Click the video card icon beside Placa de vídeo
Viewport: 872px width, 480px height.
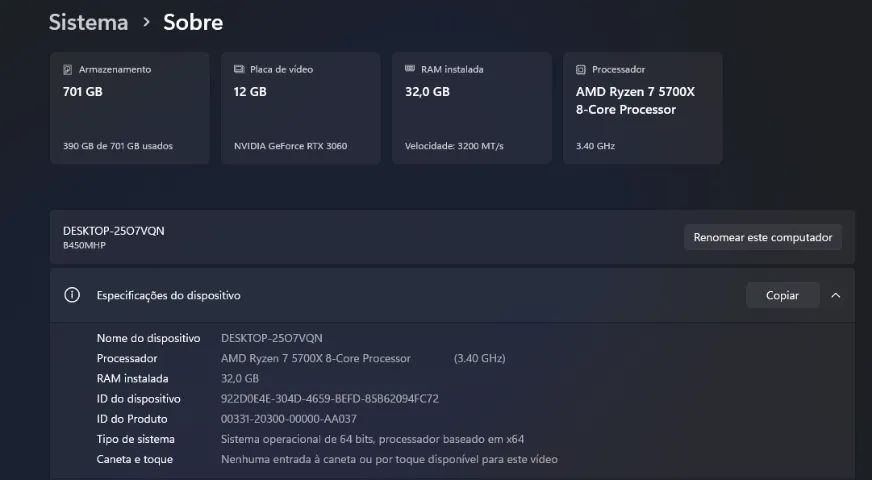[x=239, y=70]
